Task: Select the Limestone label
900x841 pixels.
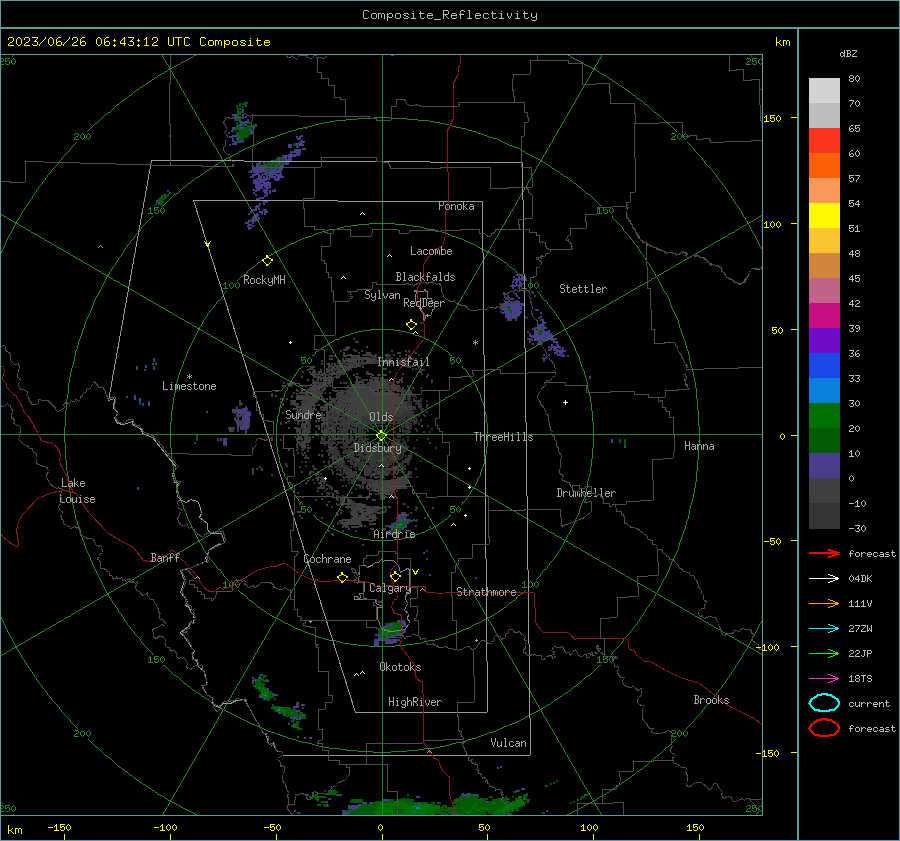Action: click(189, 386)
